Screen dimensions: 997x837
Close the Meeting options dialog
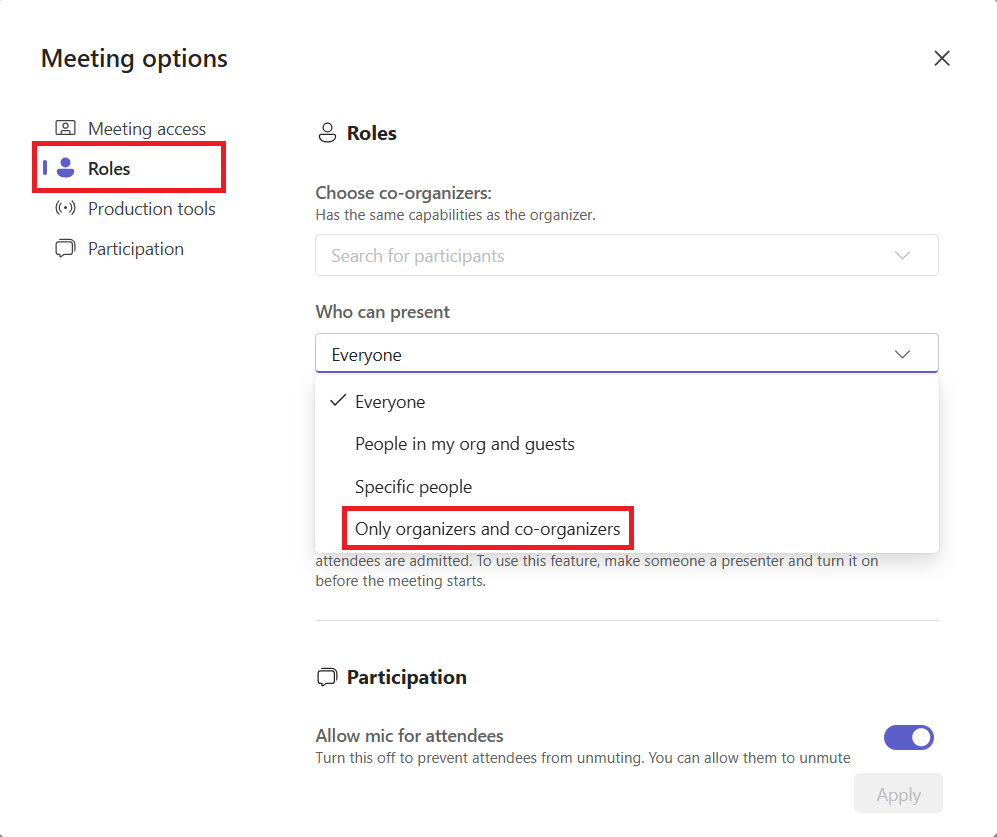941,58
